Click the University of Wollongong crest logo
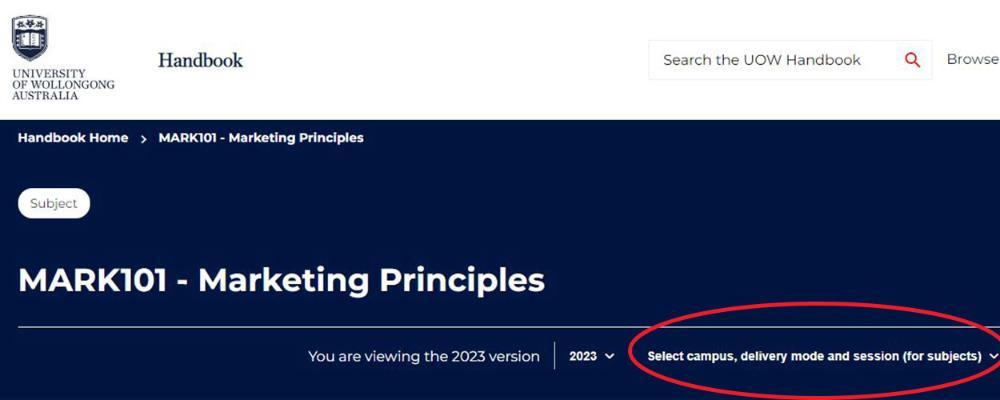Screen dimensions: 1000x400 click(30, 38)
